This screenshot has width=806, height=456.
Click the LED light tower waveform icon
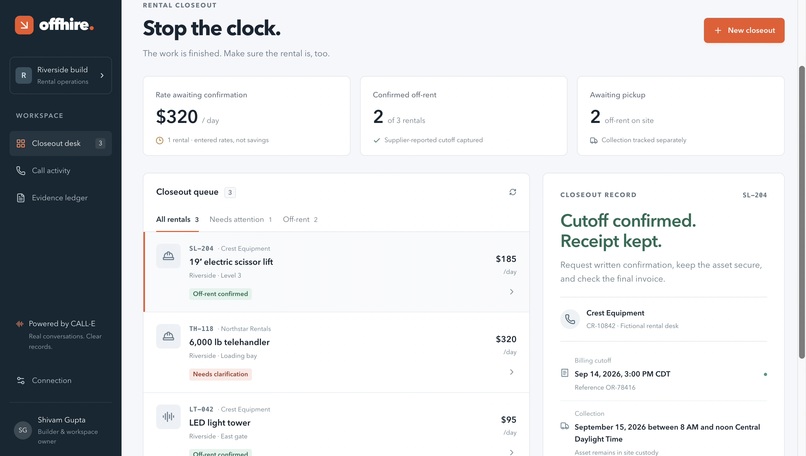pos(168,416)
